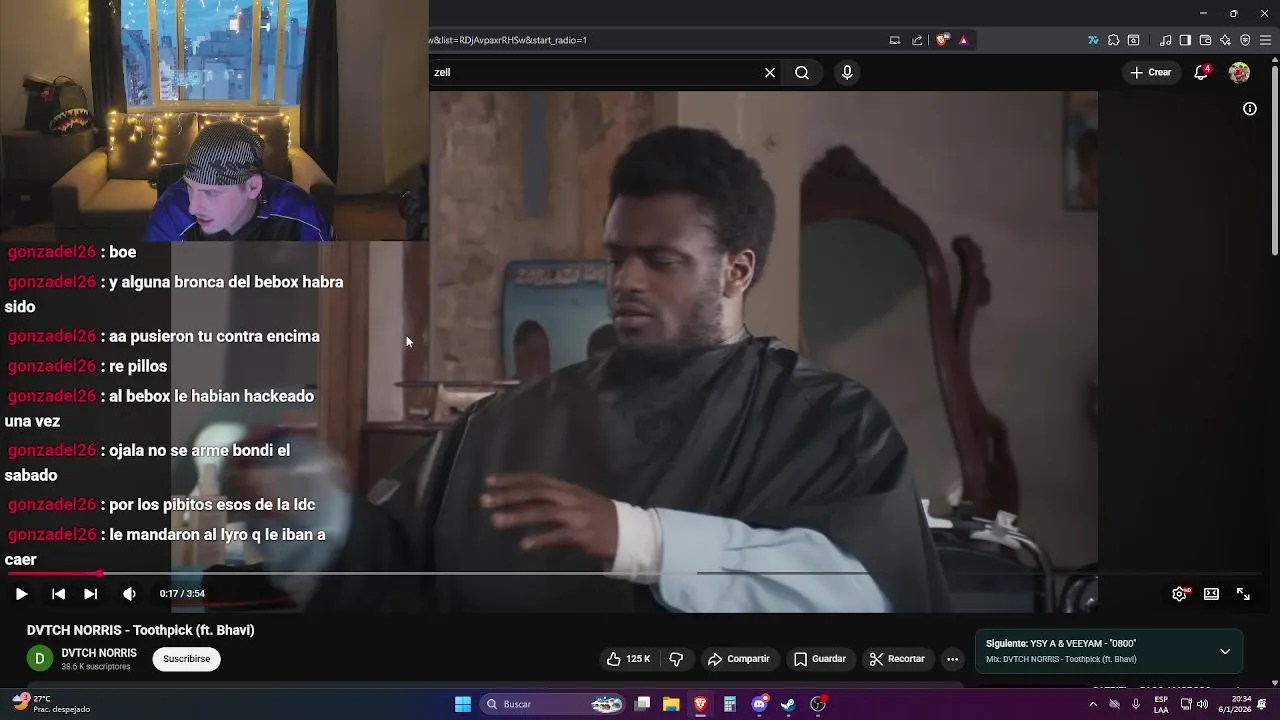Open the Extensions puzzle piece menu

tap(1113, 40)
